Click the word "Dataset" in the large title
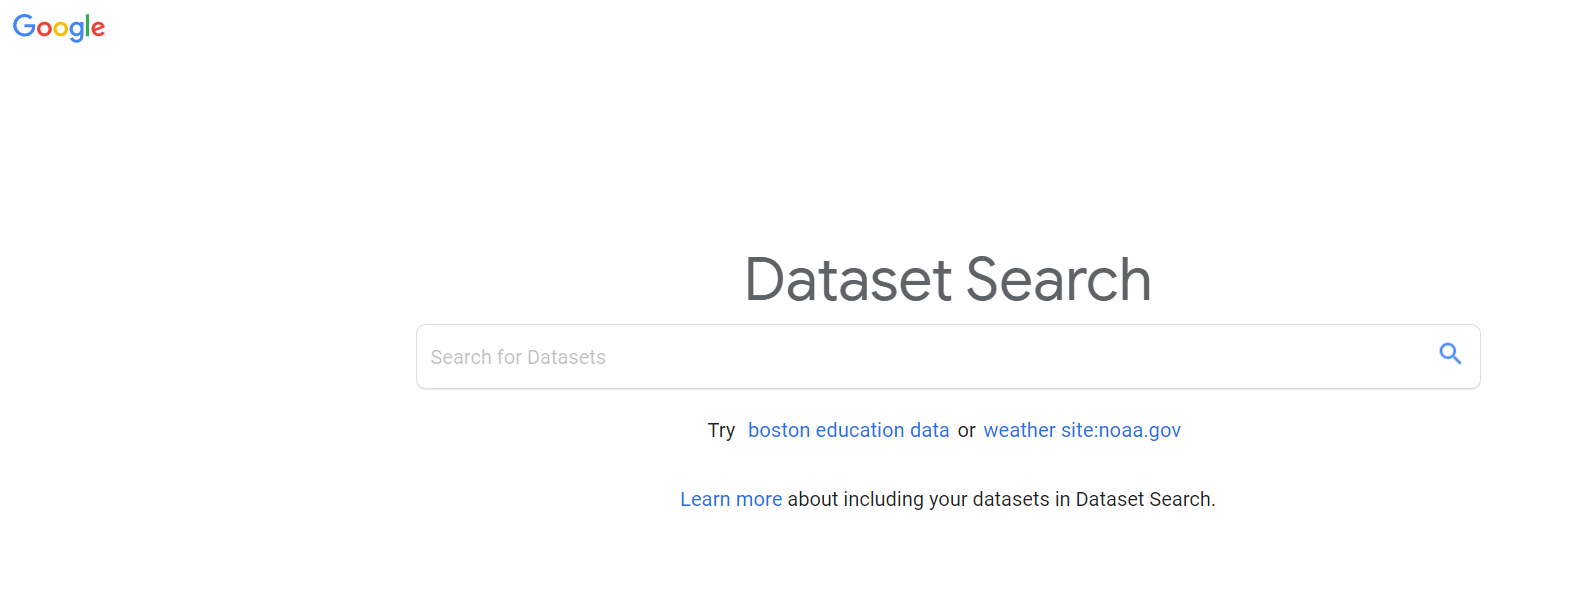1596x590 pixels. tap(849, 279)
